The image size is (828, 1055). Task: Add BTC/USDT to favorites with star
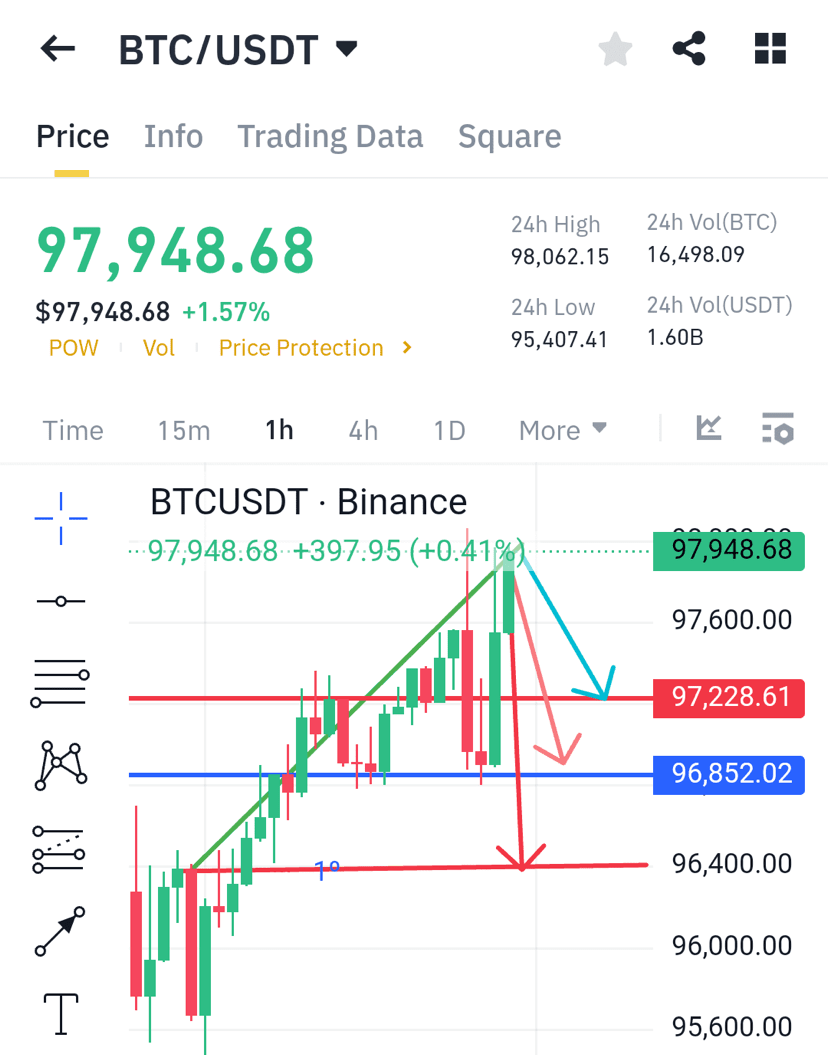615,49
